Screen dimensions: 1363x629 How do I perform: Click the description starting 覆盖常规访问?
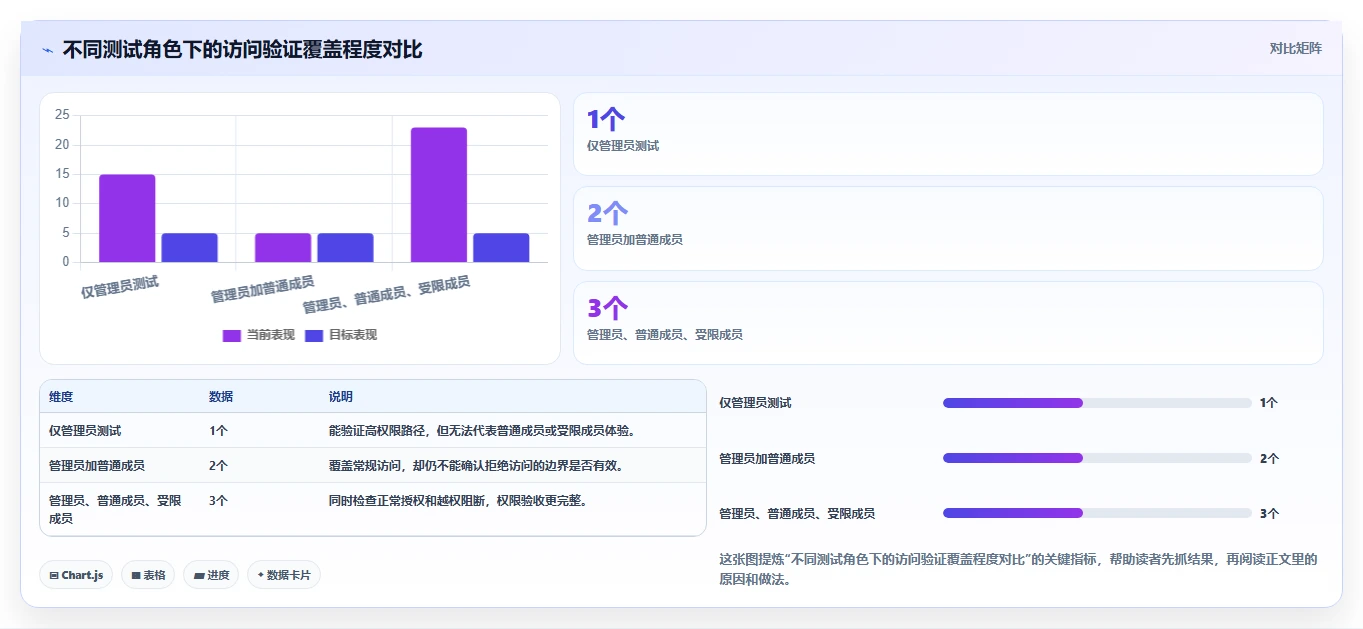coord(477,465)
